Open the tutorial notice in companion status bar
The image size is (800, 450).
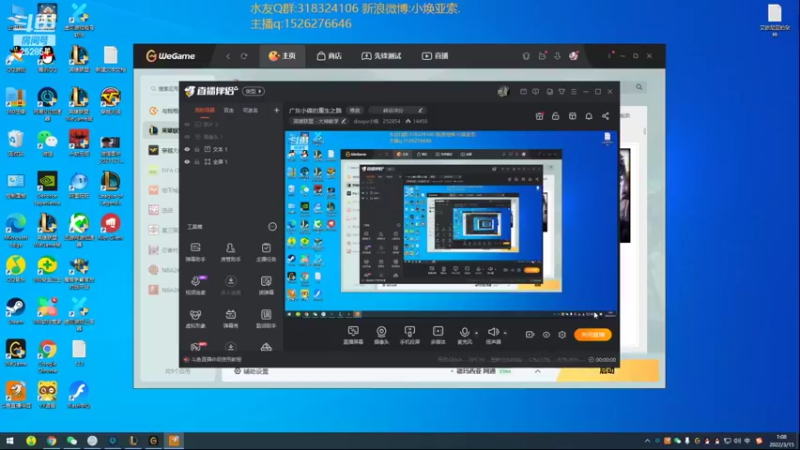click(x=213, y=360)
